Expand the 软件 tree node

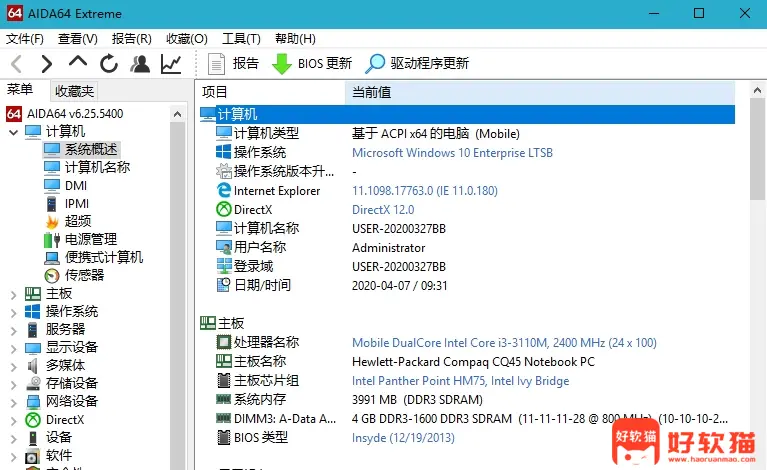(14, 457)
